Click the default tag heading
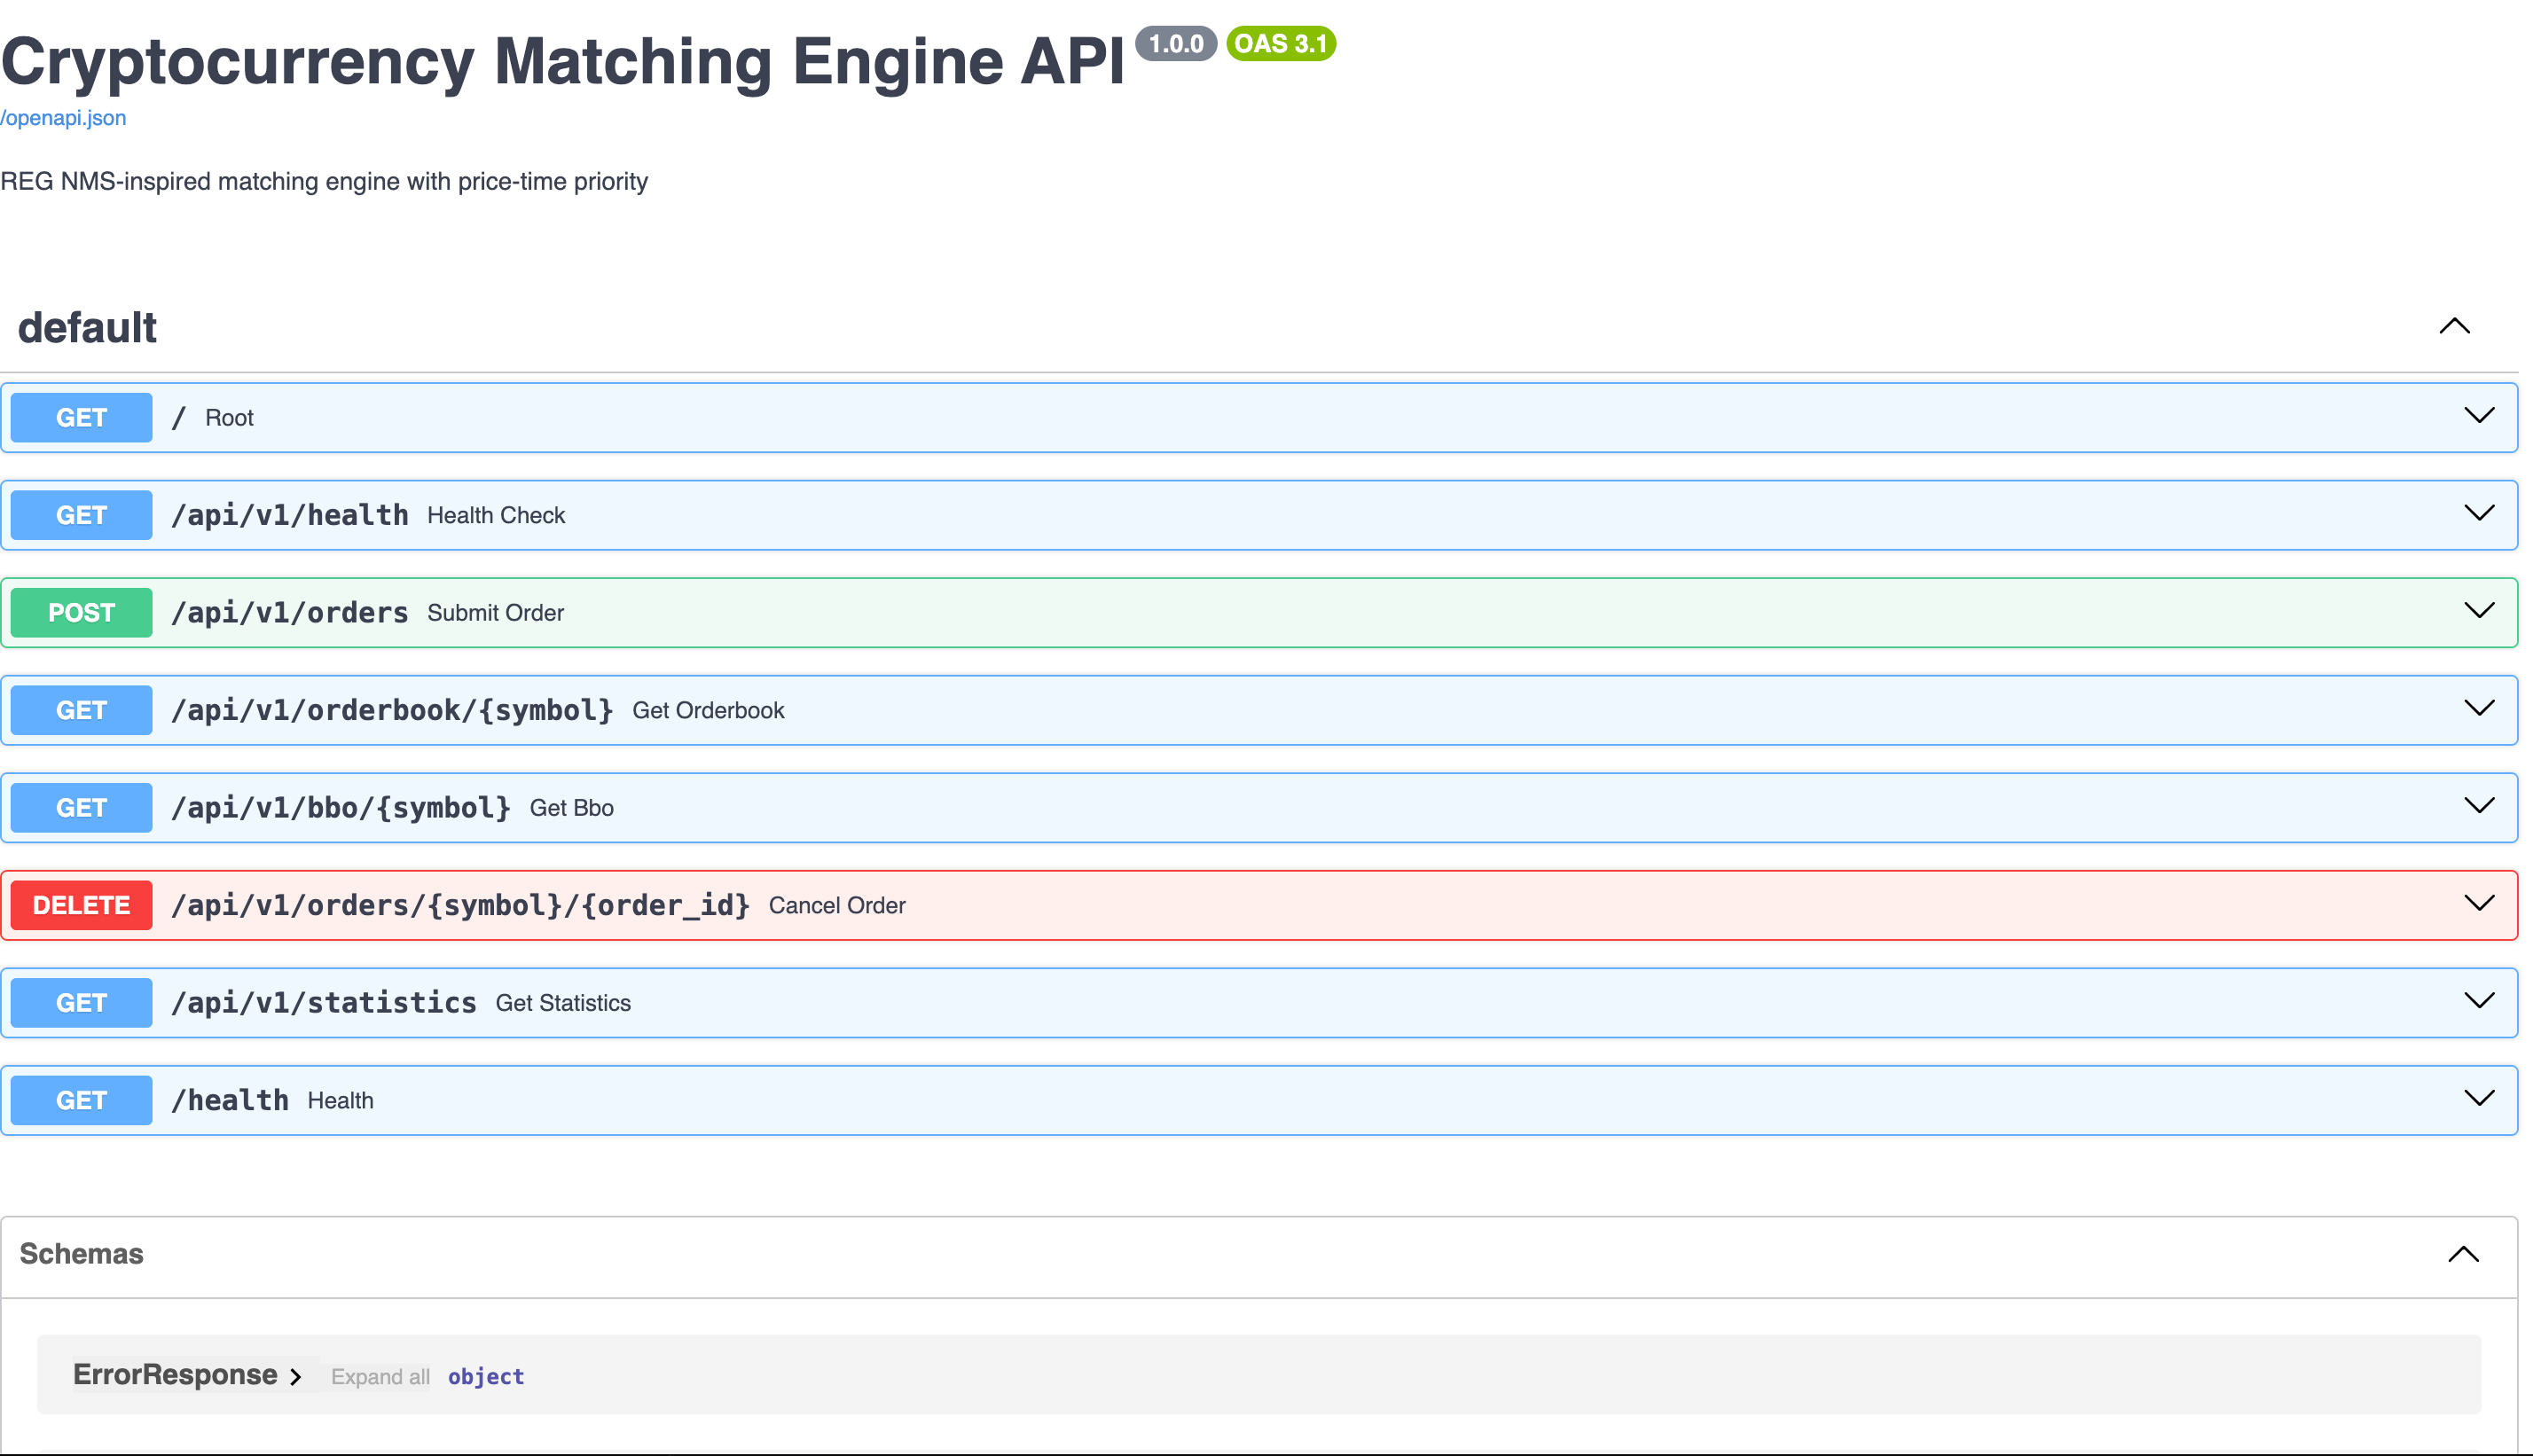This screenshot has height=1456, width=2533. (x=88, y=328)
